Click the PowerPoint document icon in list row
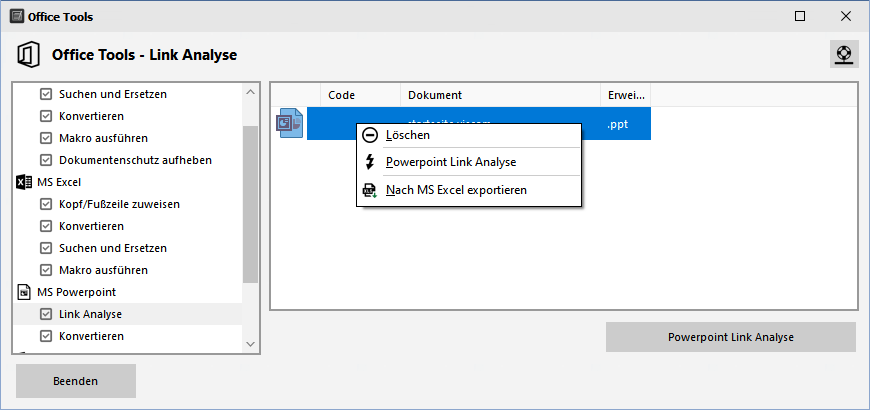 290,123
